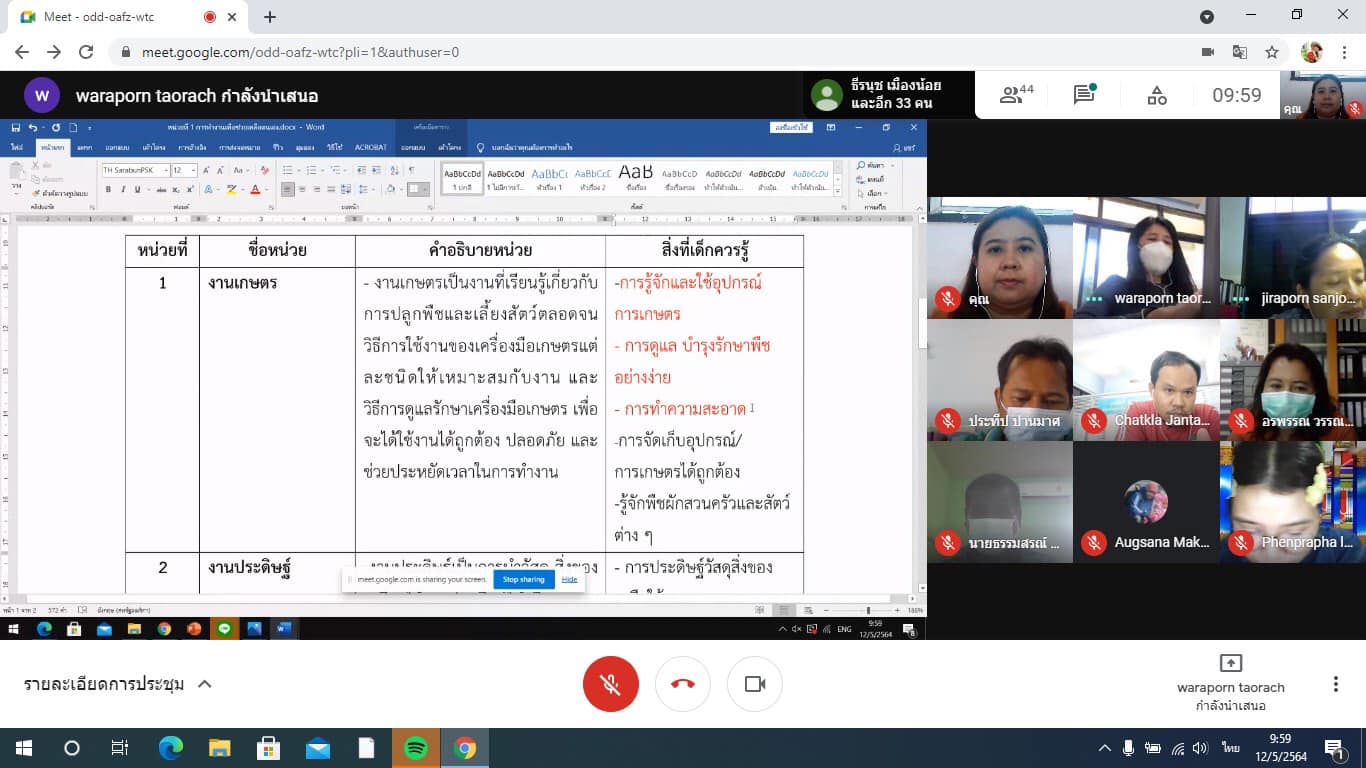
Task: Open the Meet activities panel
Action: tap(1157, 96)
